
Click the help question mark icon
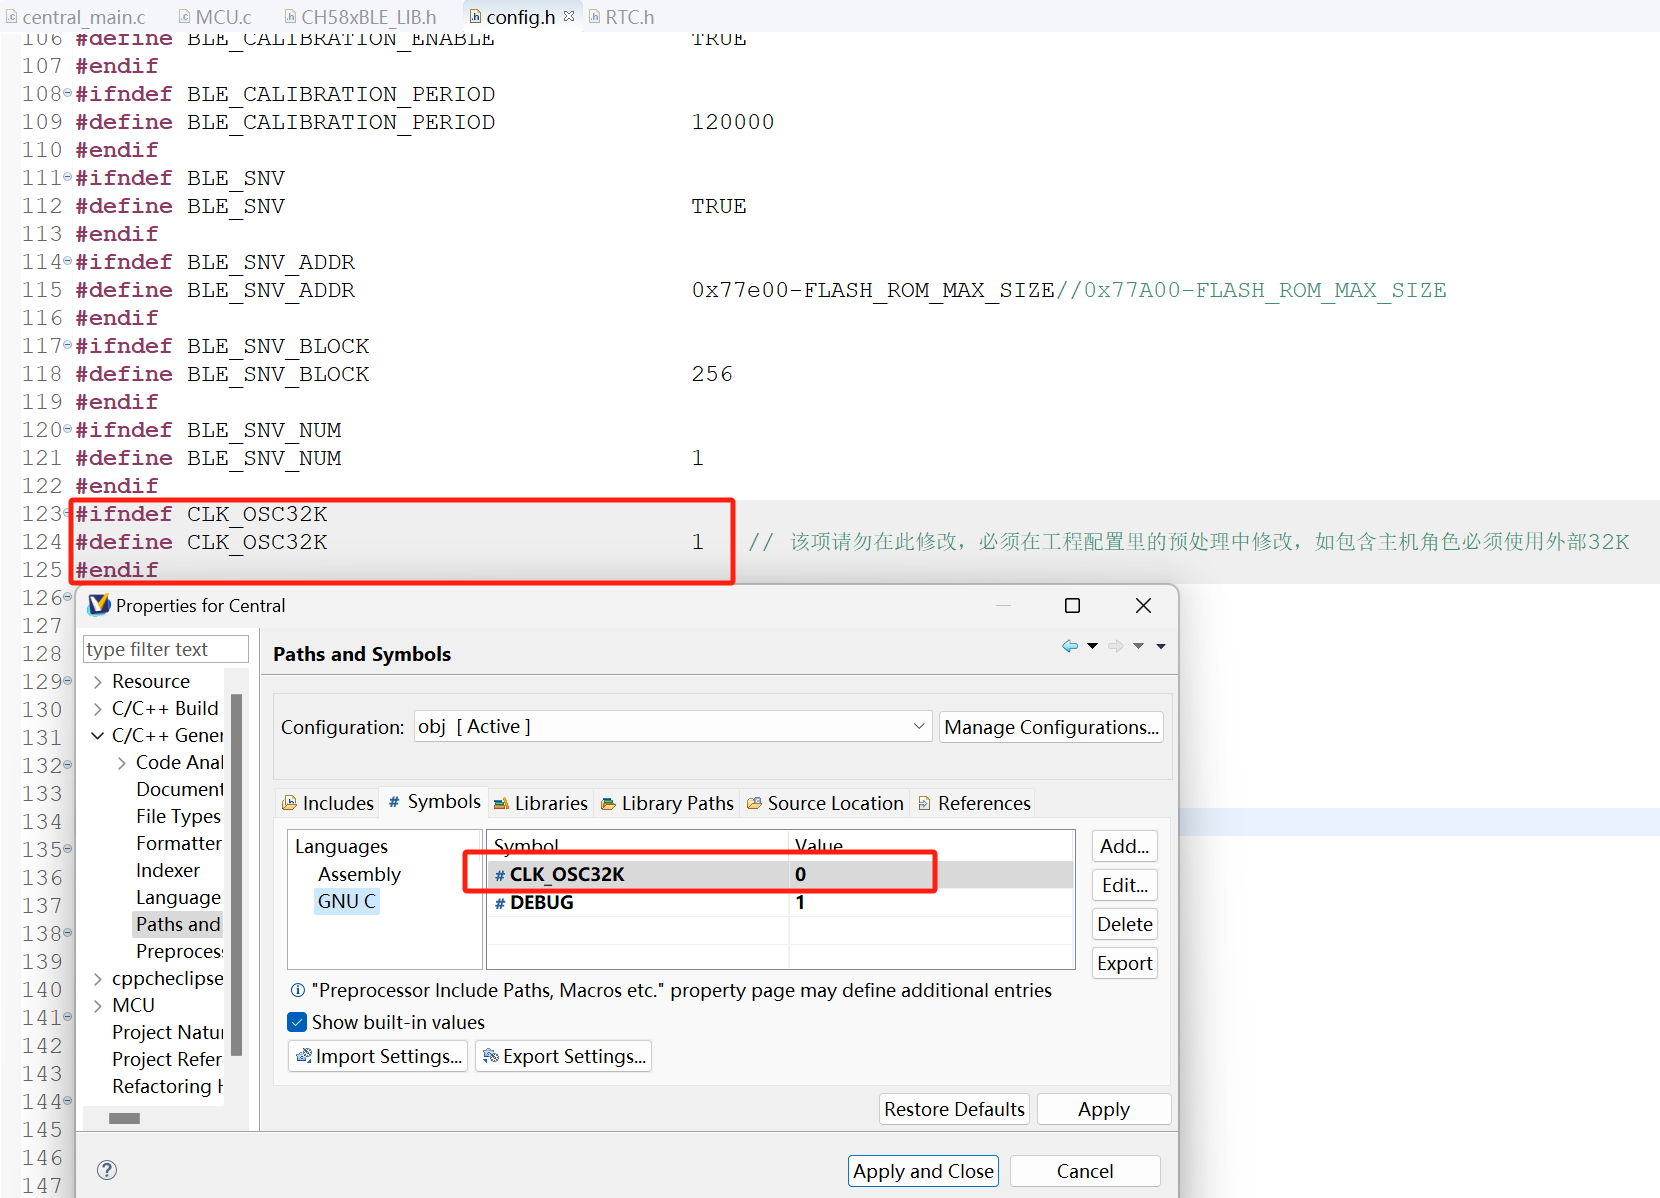[x=107, y=1170]
